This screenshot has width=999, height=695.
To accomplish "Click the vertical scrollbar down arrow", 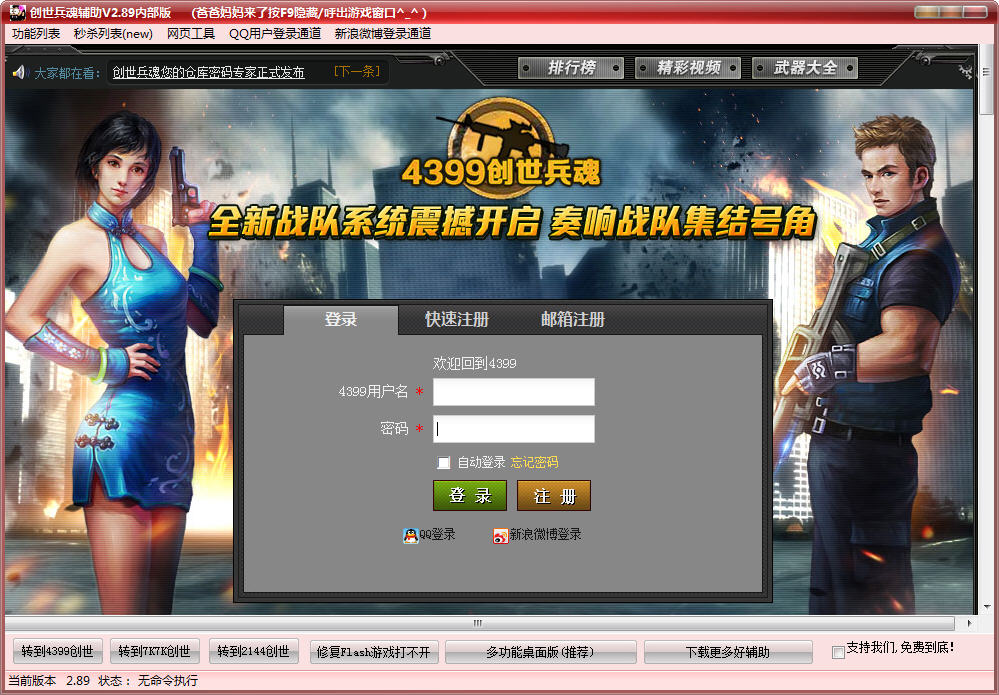I will (x=986, y=607).
